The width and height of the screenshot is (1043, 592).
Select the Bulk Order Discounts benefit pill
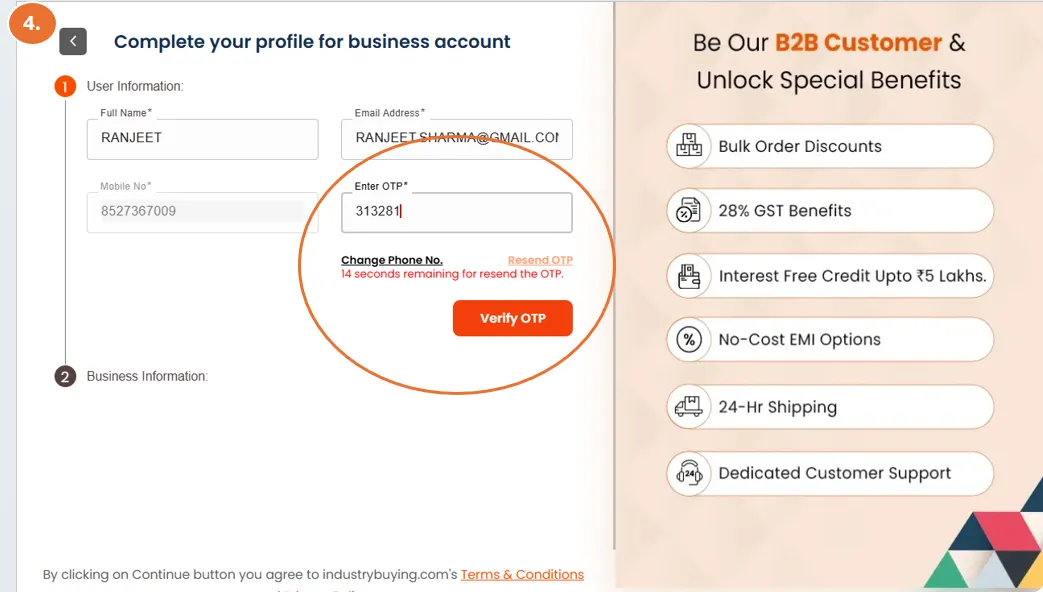pyautogui.click(x=830, y=147)
